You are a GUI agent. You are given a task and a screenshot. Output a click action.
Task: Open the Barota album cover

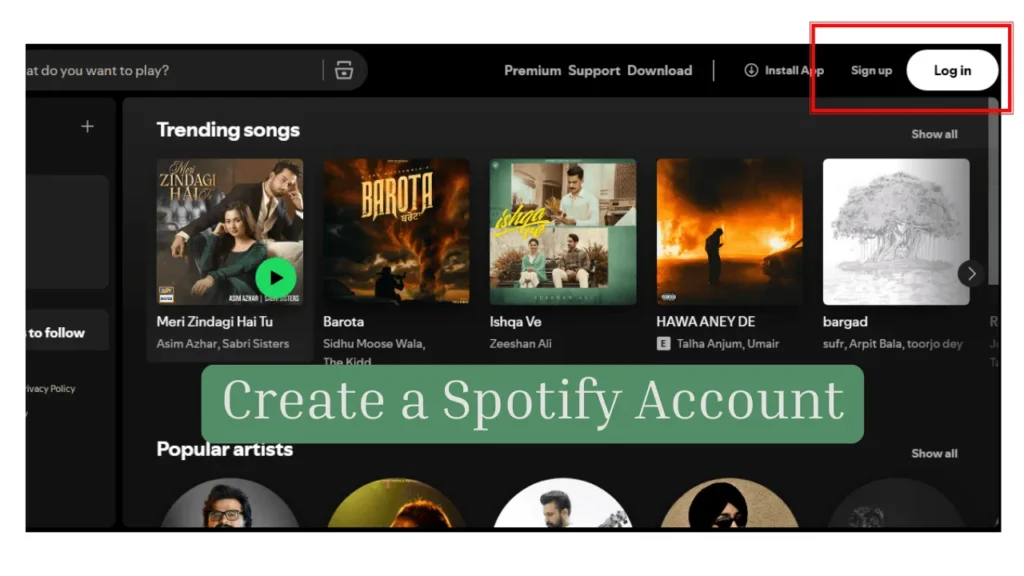396,230
